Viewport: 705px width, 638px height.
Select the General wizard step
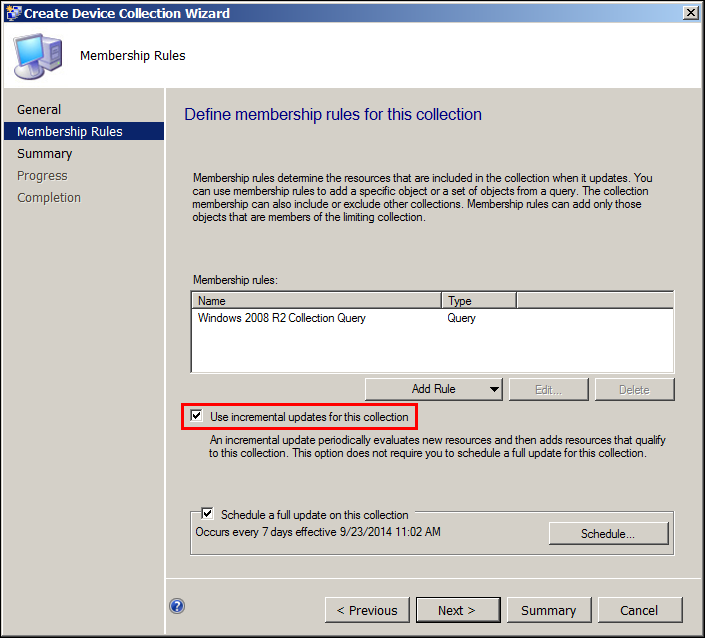pos(39,109)
